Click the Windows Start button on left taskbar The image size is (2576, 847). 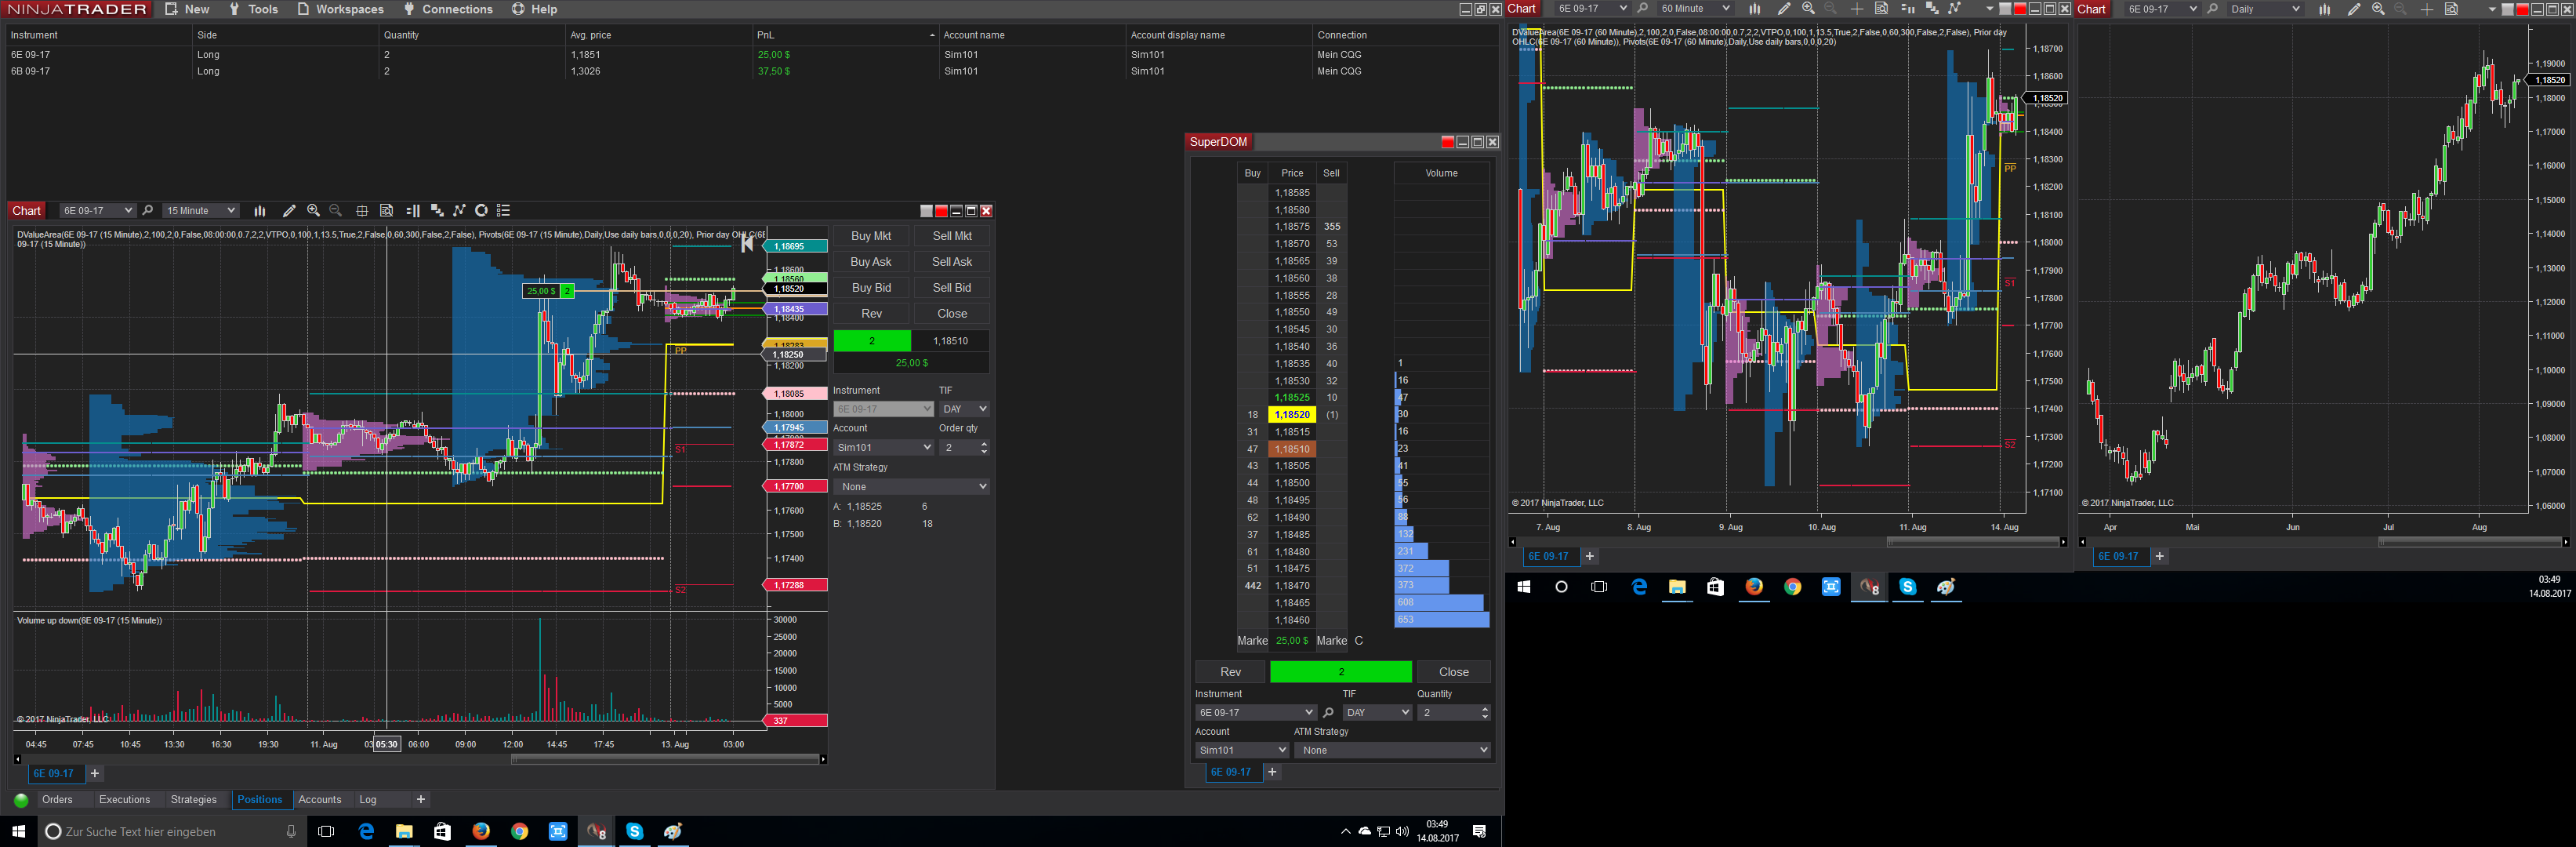pyautogui.click(x=18, y=832)
